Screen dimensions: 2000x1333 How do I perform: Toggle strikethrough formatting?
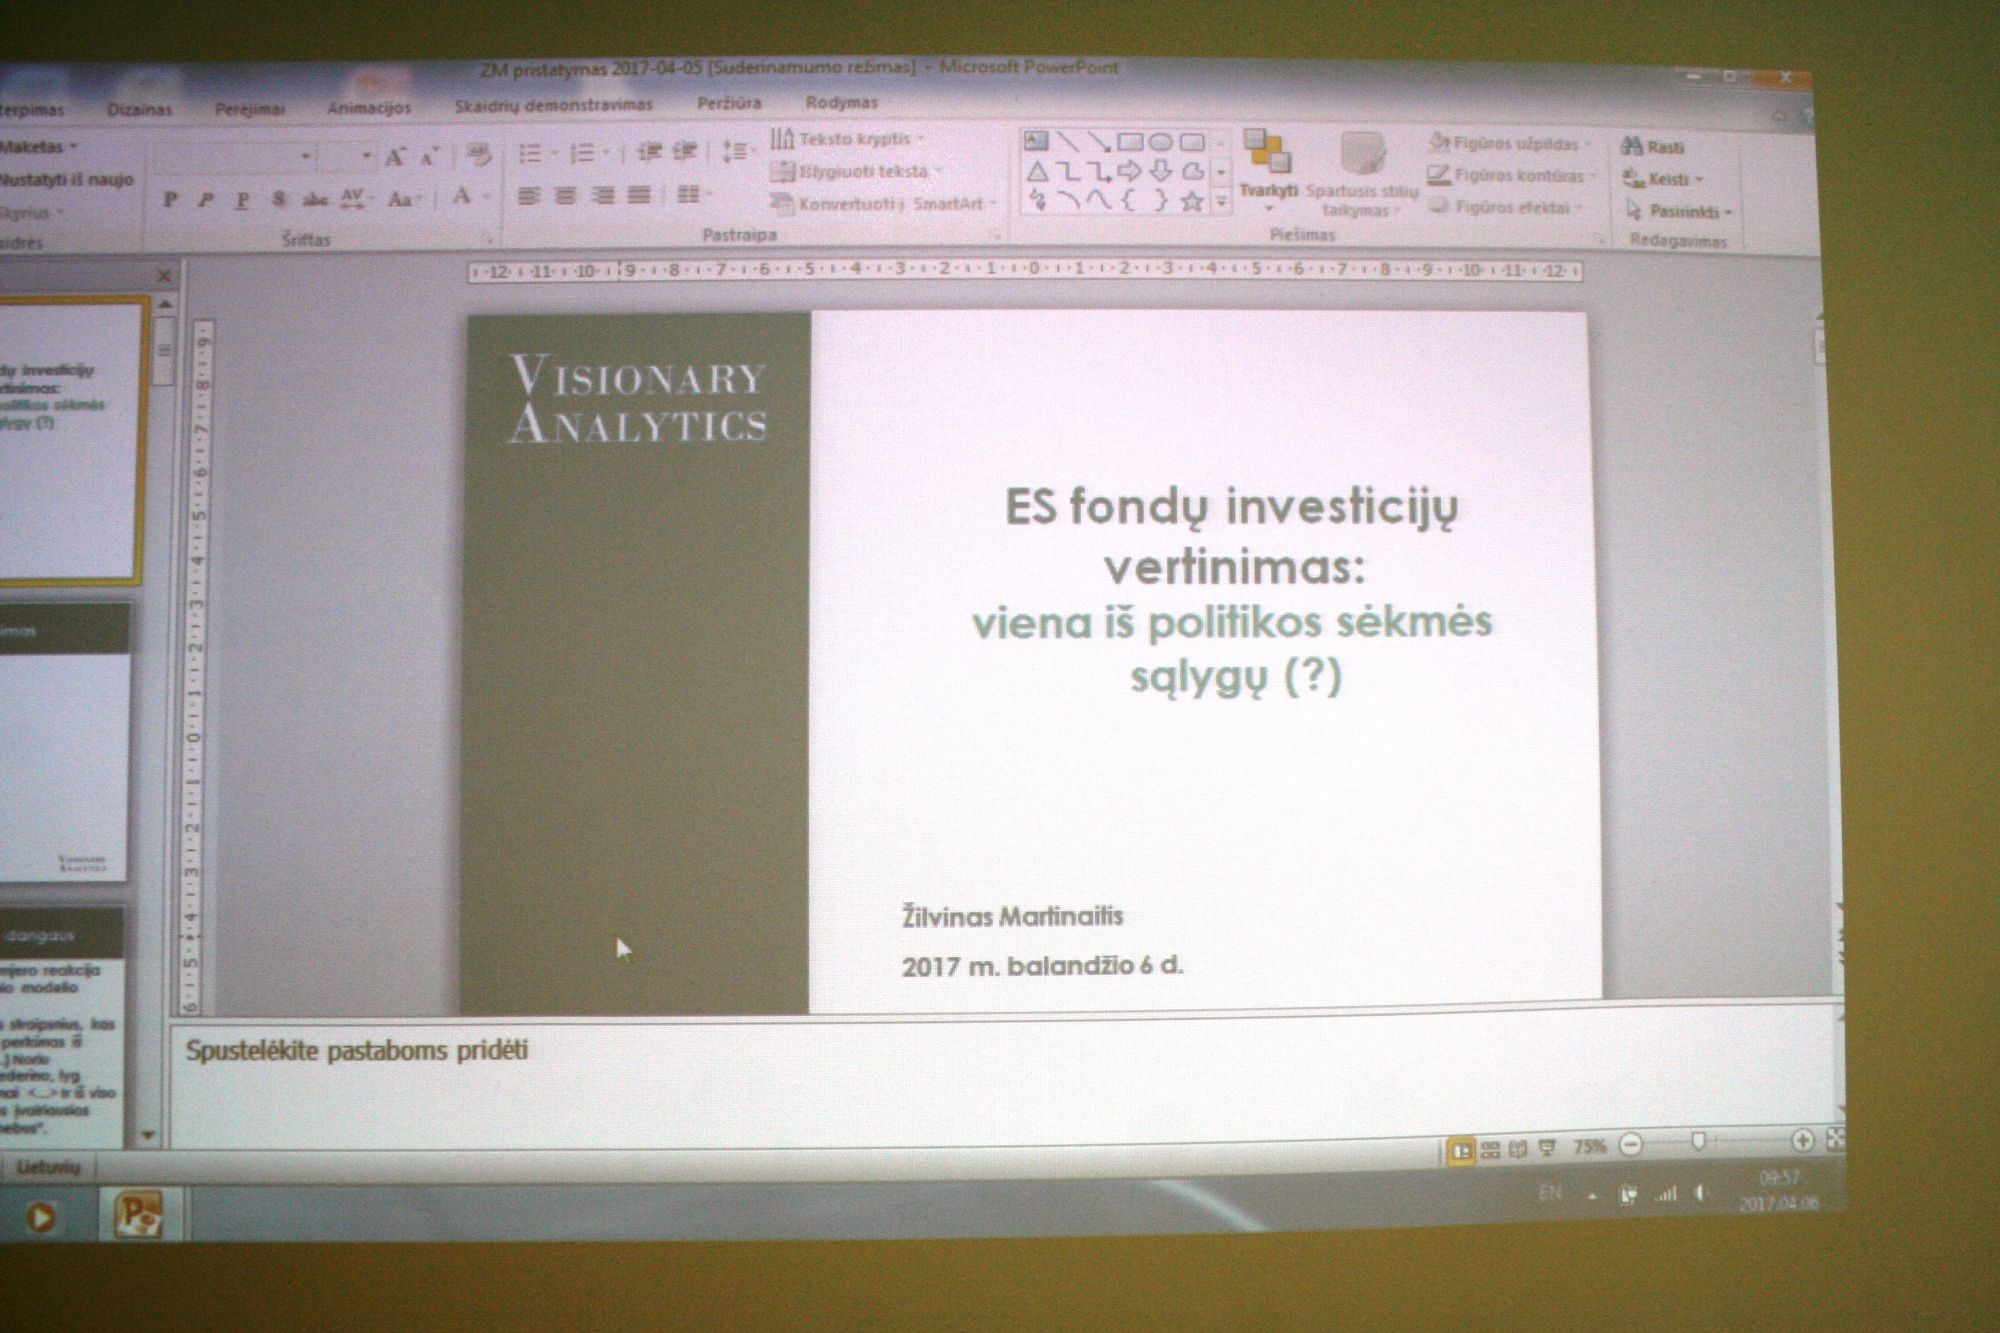[315, 200]
